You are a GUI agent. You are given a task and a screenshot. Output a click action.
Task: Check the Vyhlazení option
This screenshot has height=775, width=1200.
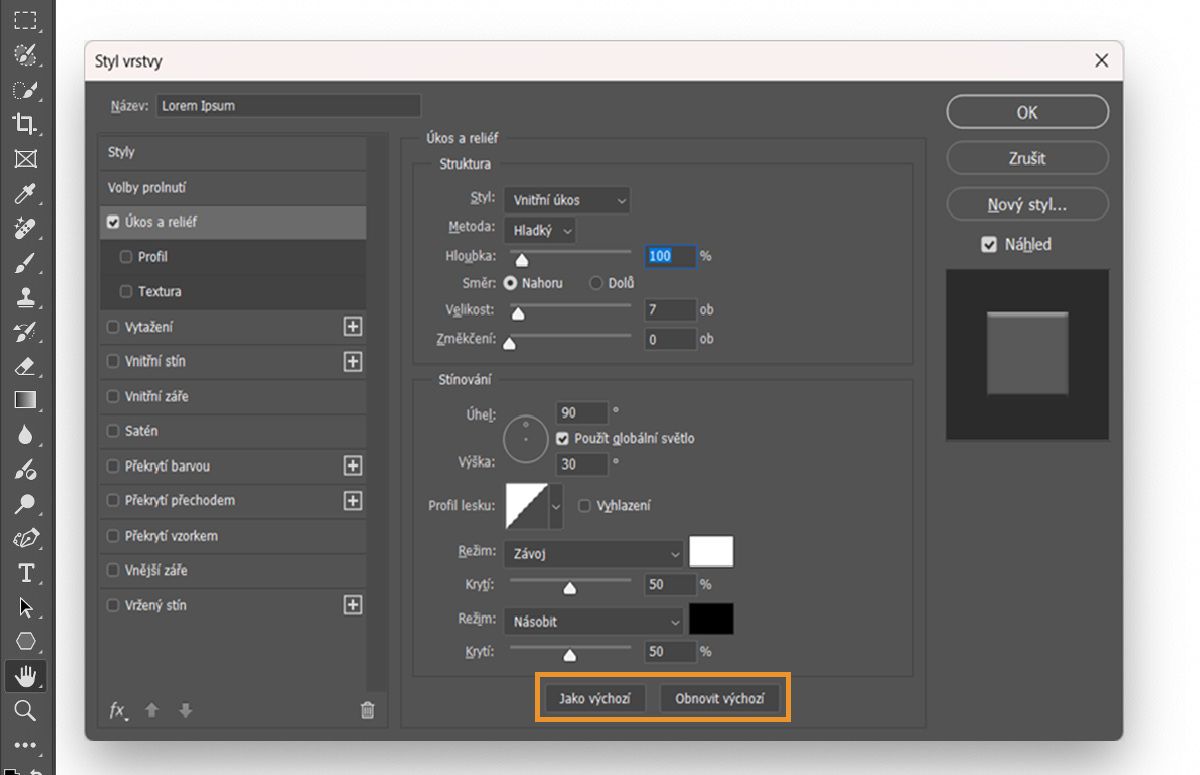pyautogui.click(x=584, y=506)
